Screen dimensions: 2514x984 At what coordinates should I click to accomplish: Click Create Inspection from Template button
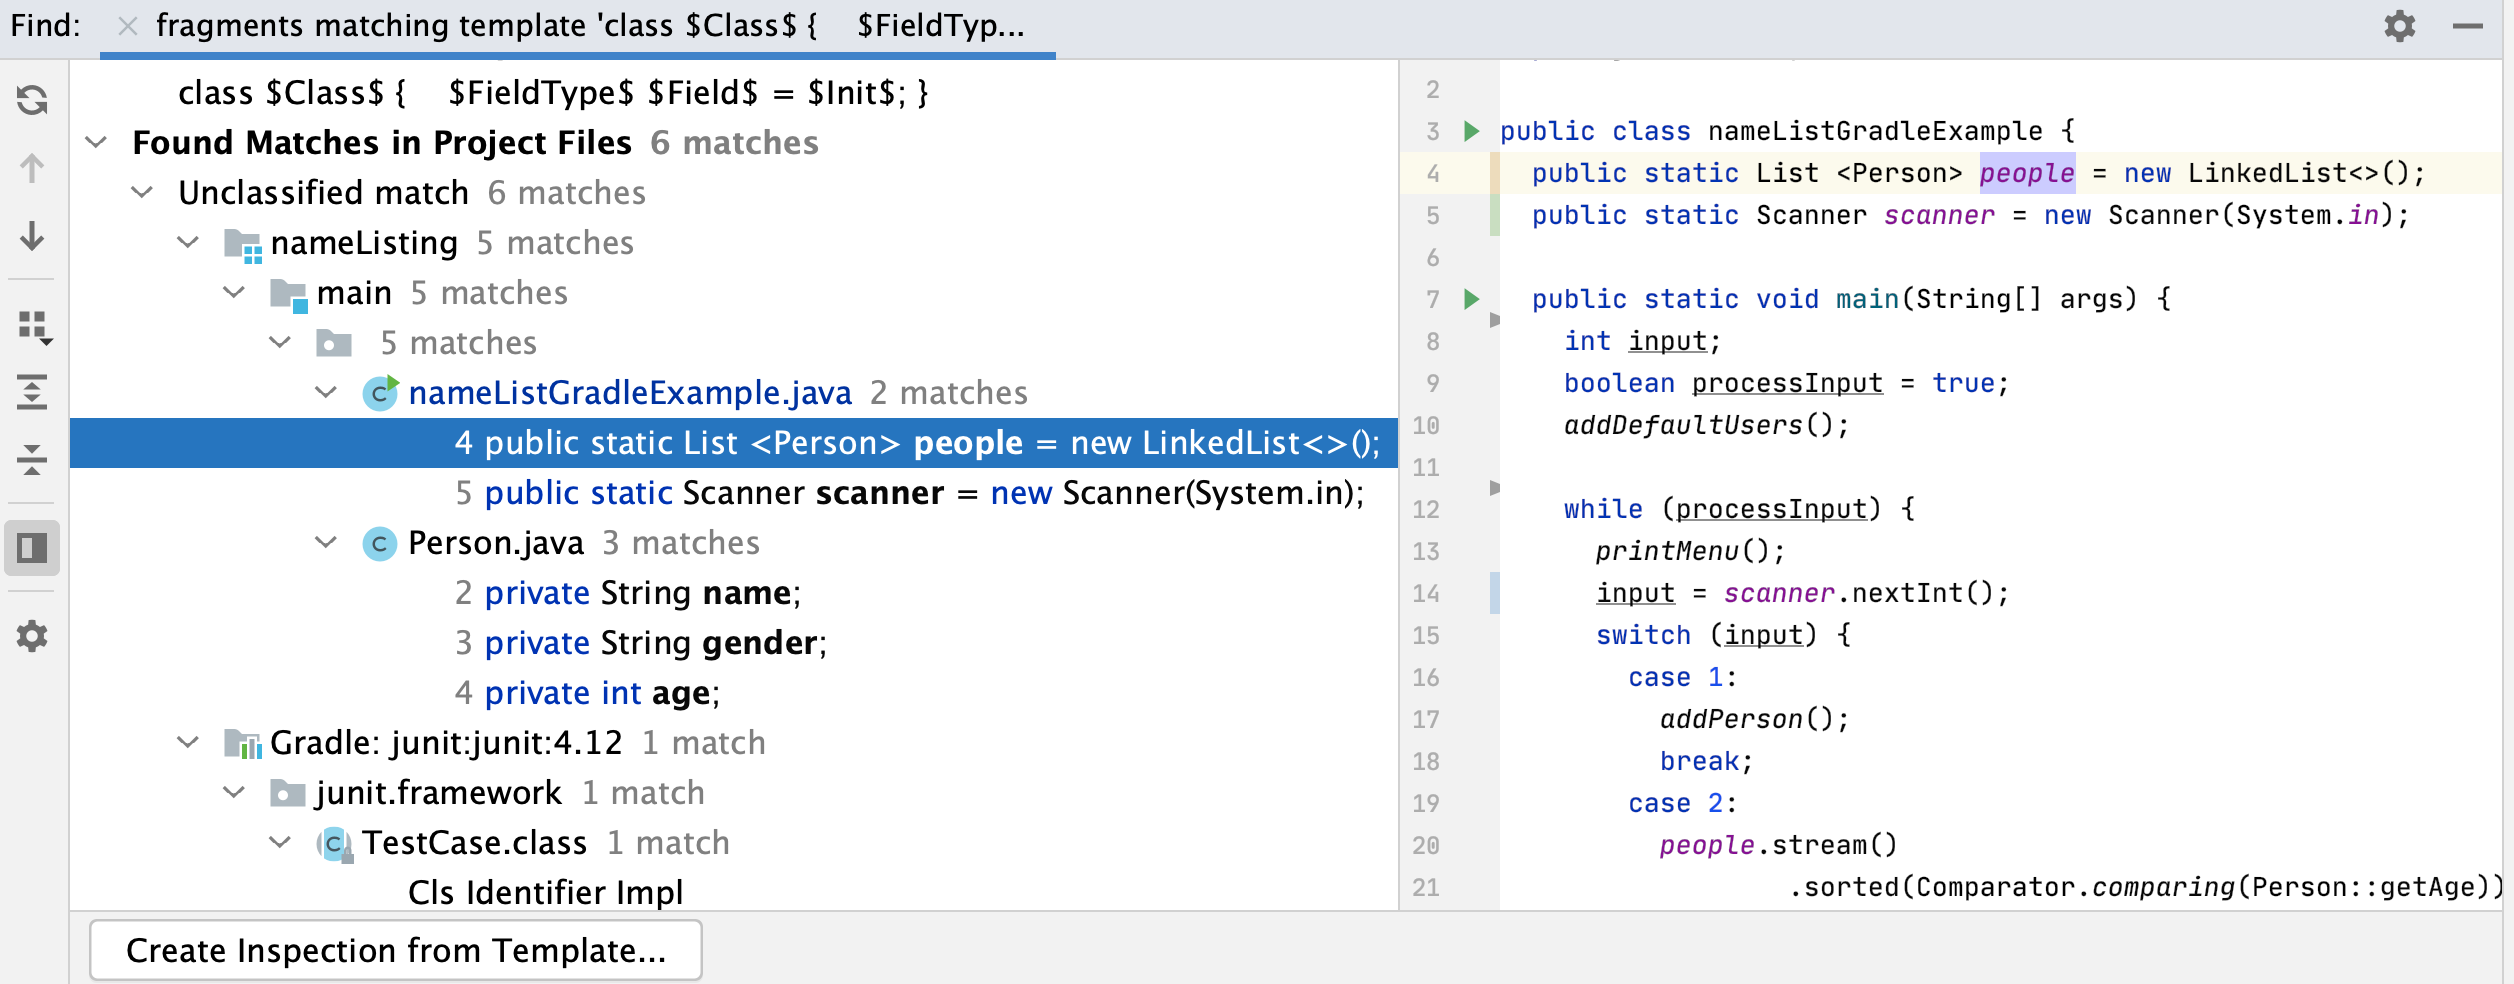(x=396, y=950)
